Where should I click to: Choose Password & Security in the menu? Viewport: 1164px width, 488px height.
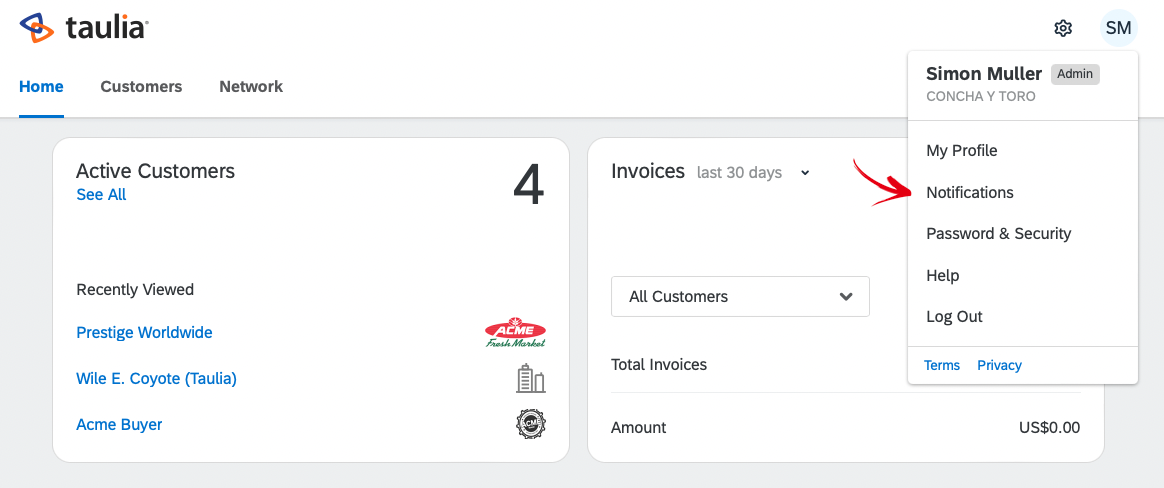(998, 233)
